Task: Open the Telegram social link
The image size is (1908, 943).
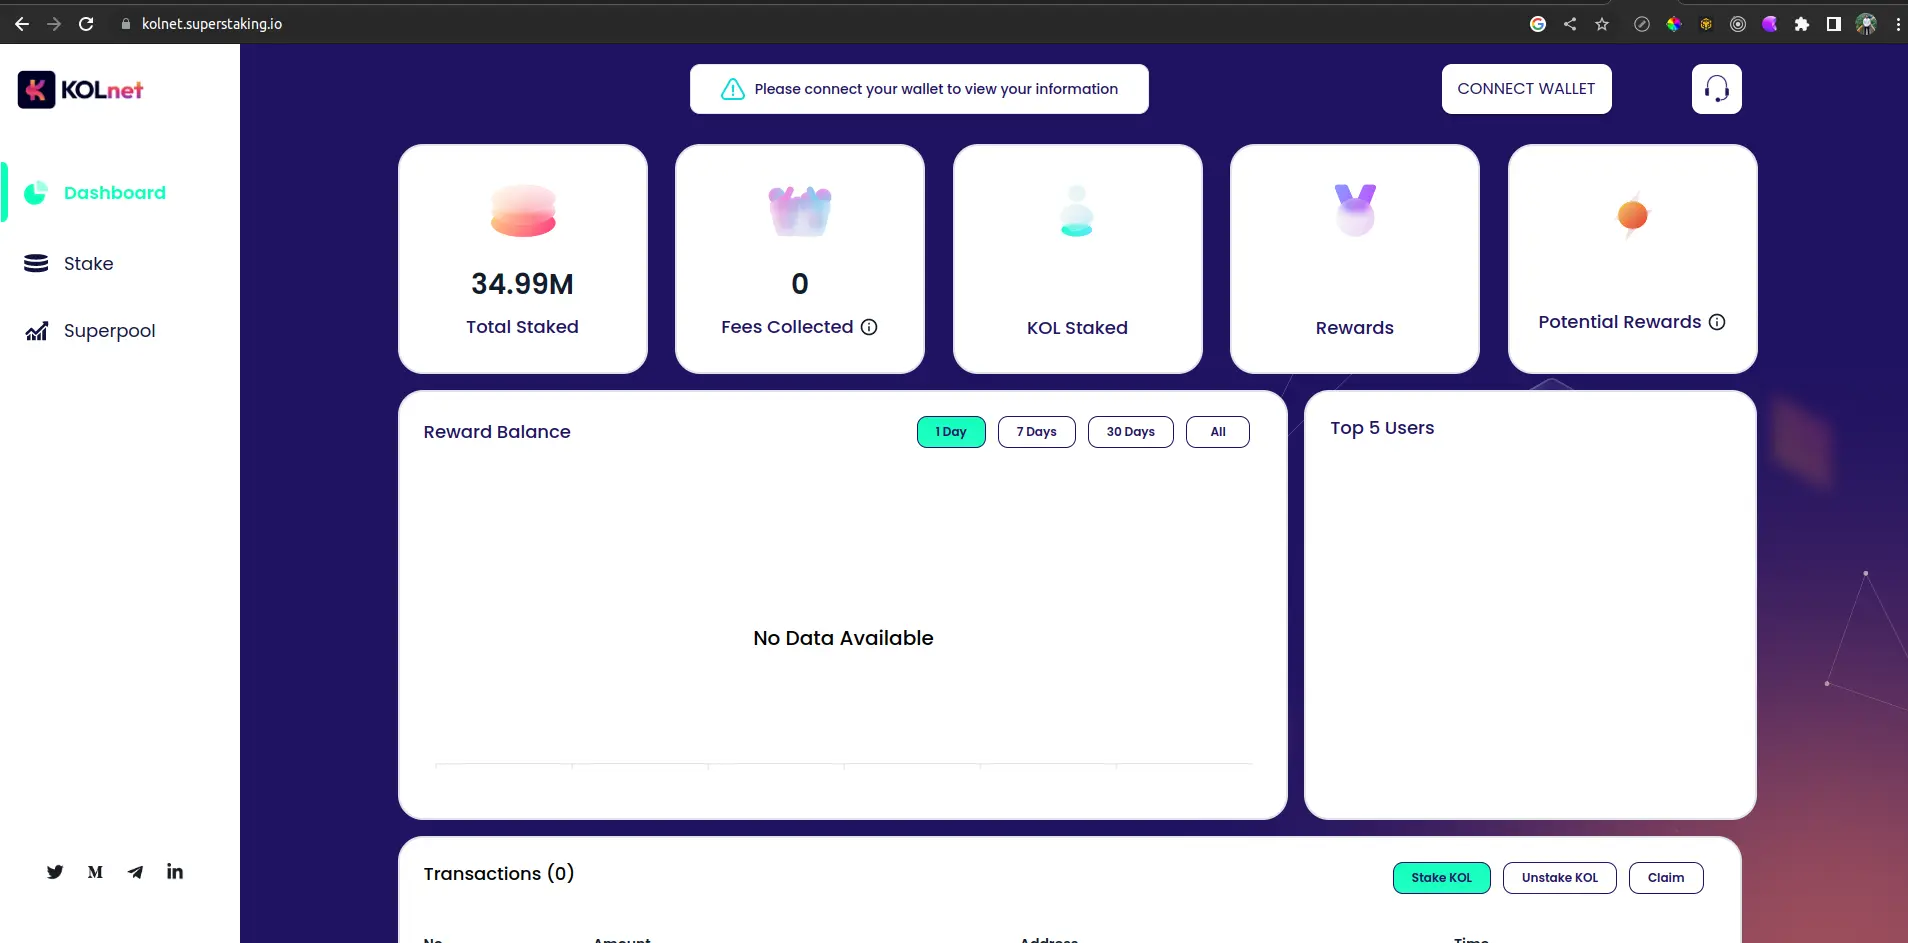Action: [135, 872]
